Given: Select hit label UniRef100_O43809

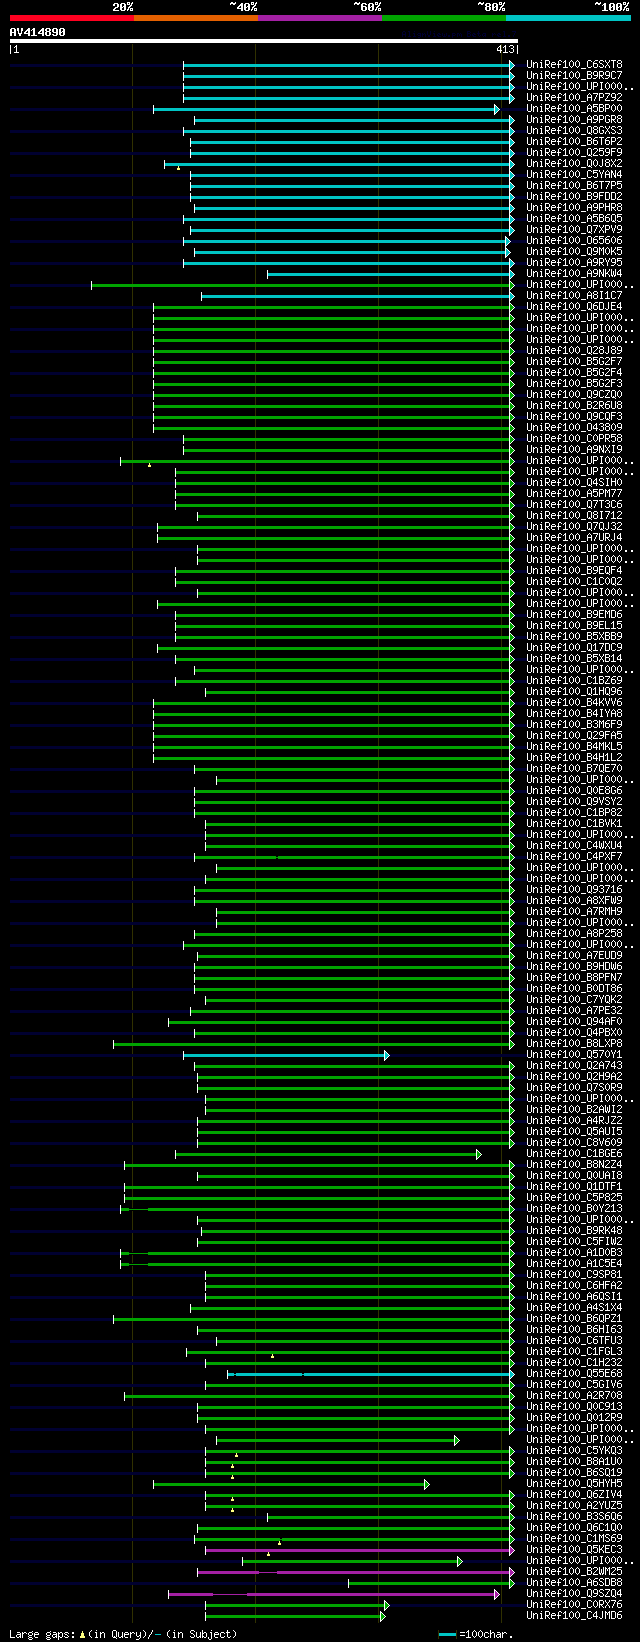Looking at the screenshot, I should (574, 428).
